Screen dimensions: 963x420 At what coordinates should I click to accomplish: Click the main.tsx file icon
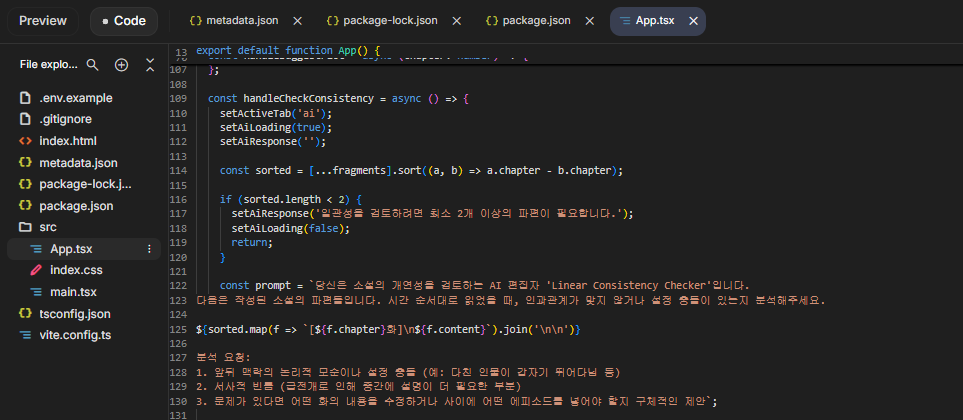[x=36, y=292]
